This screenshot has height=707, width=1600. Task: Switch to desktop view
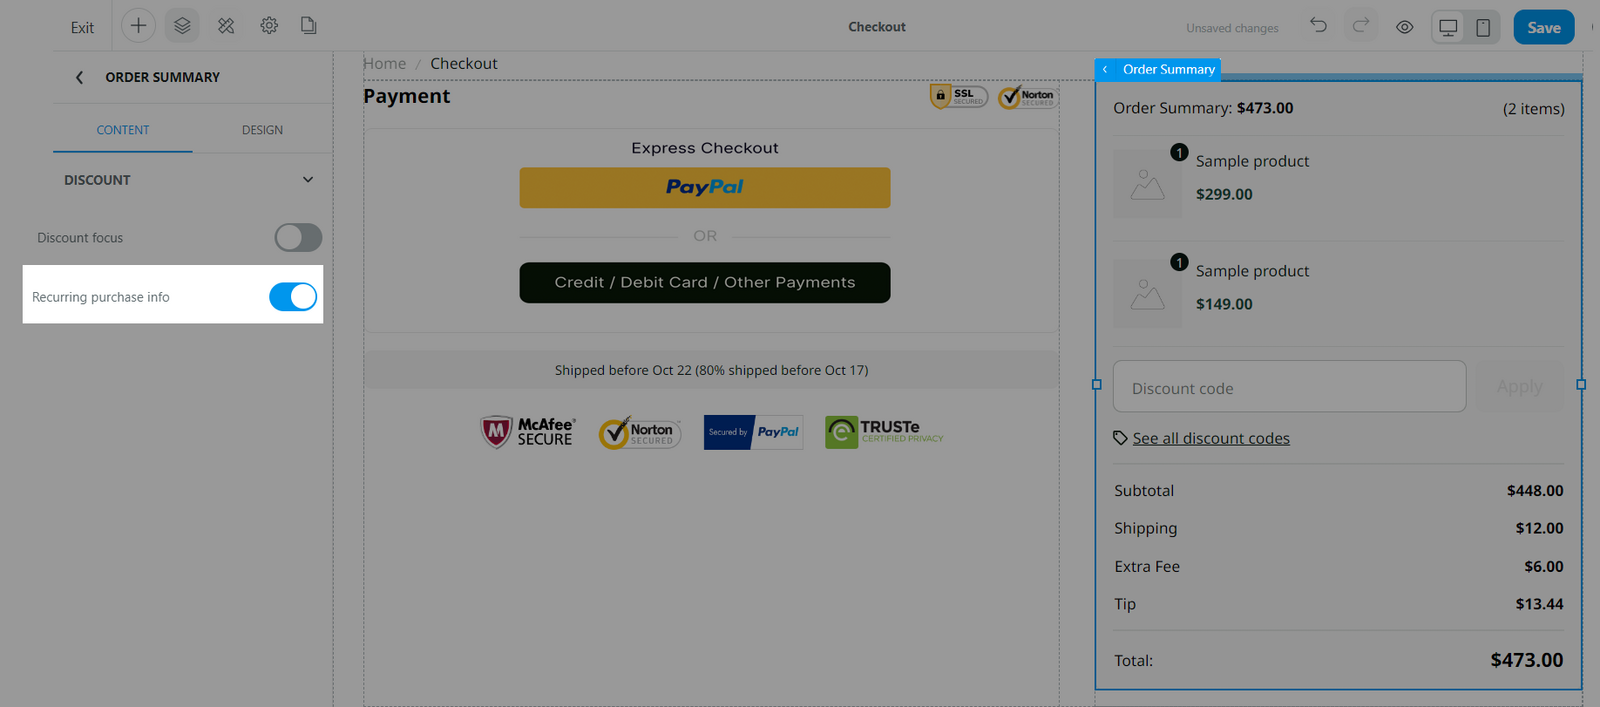coord(1448,27)
